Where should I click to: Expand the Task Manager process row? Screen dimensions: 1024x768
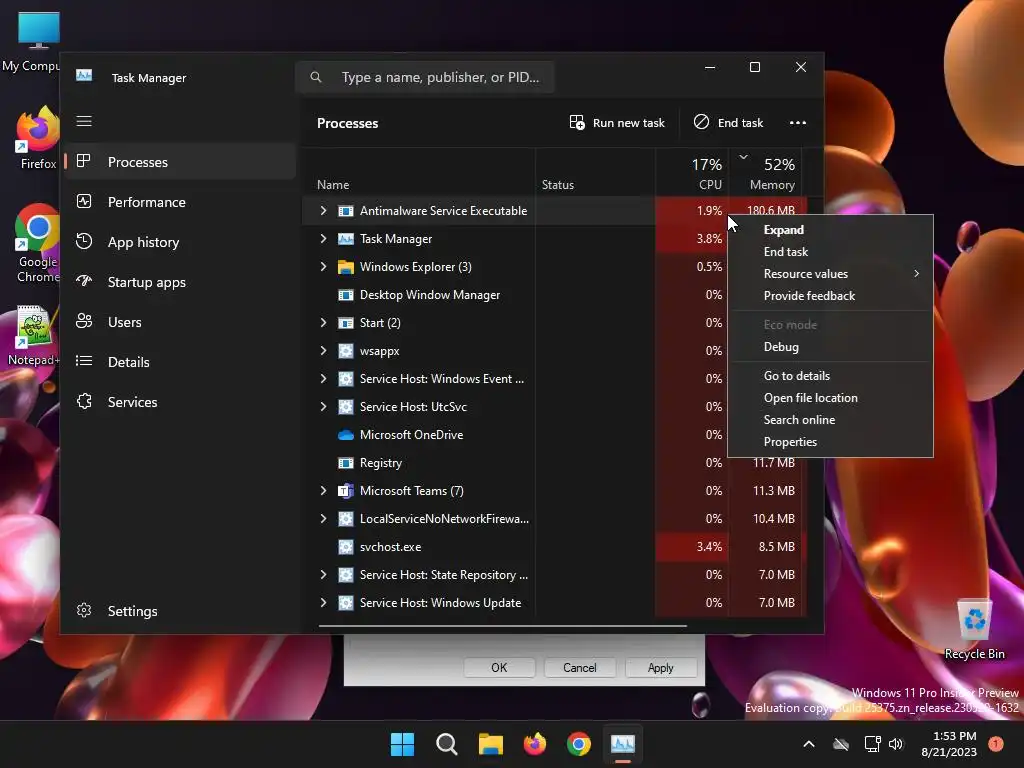coord(323,239)
